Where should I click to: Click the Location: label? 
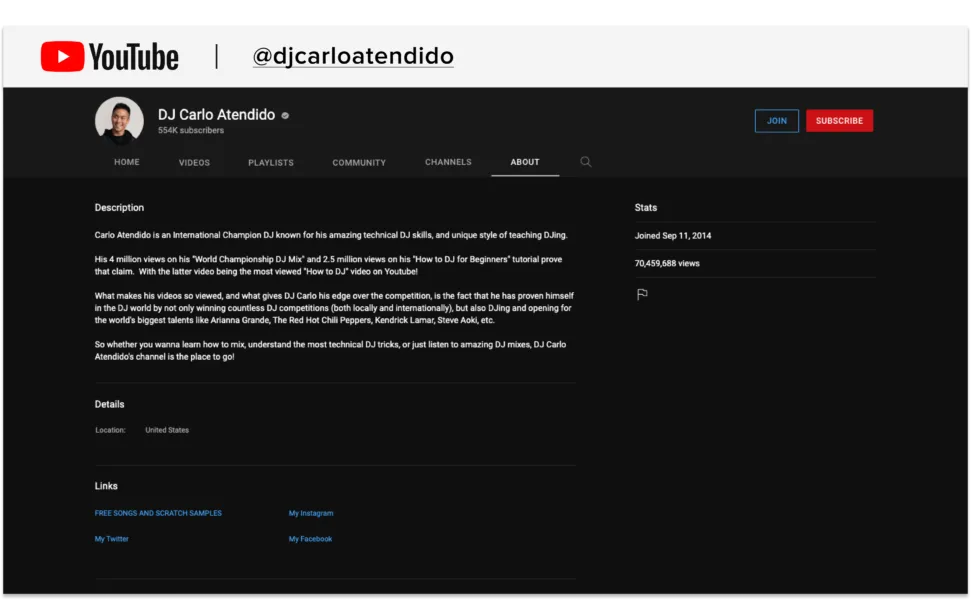[x=110, y=430]
